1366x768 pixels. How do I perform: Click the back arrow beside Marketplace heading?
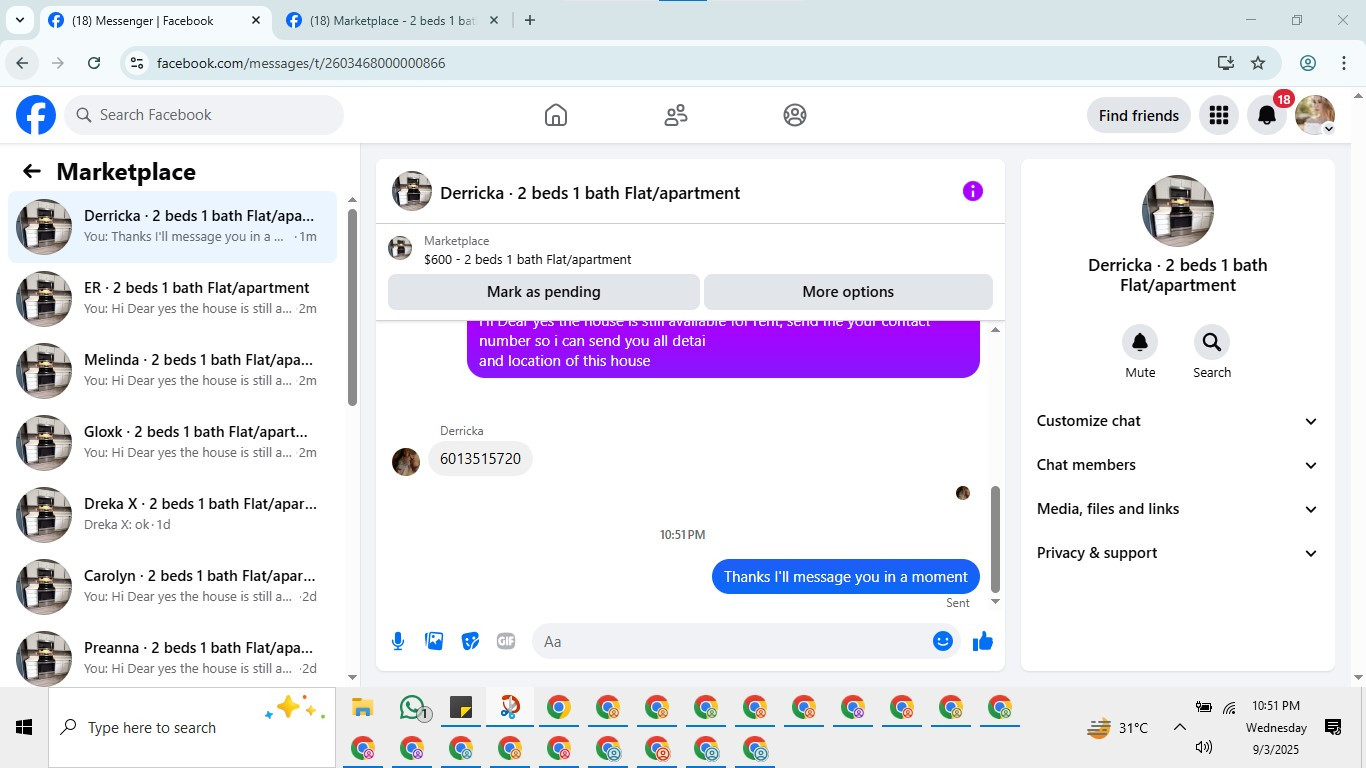click(32, 171)
